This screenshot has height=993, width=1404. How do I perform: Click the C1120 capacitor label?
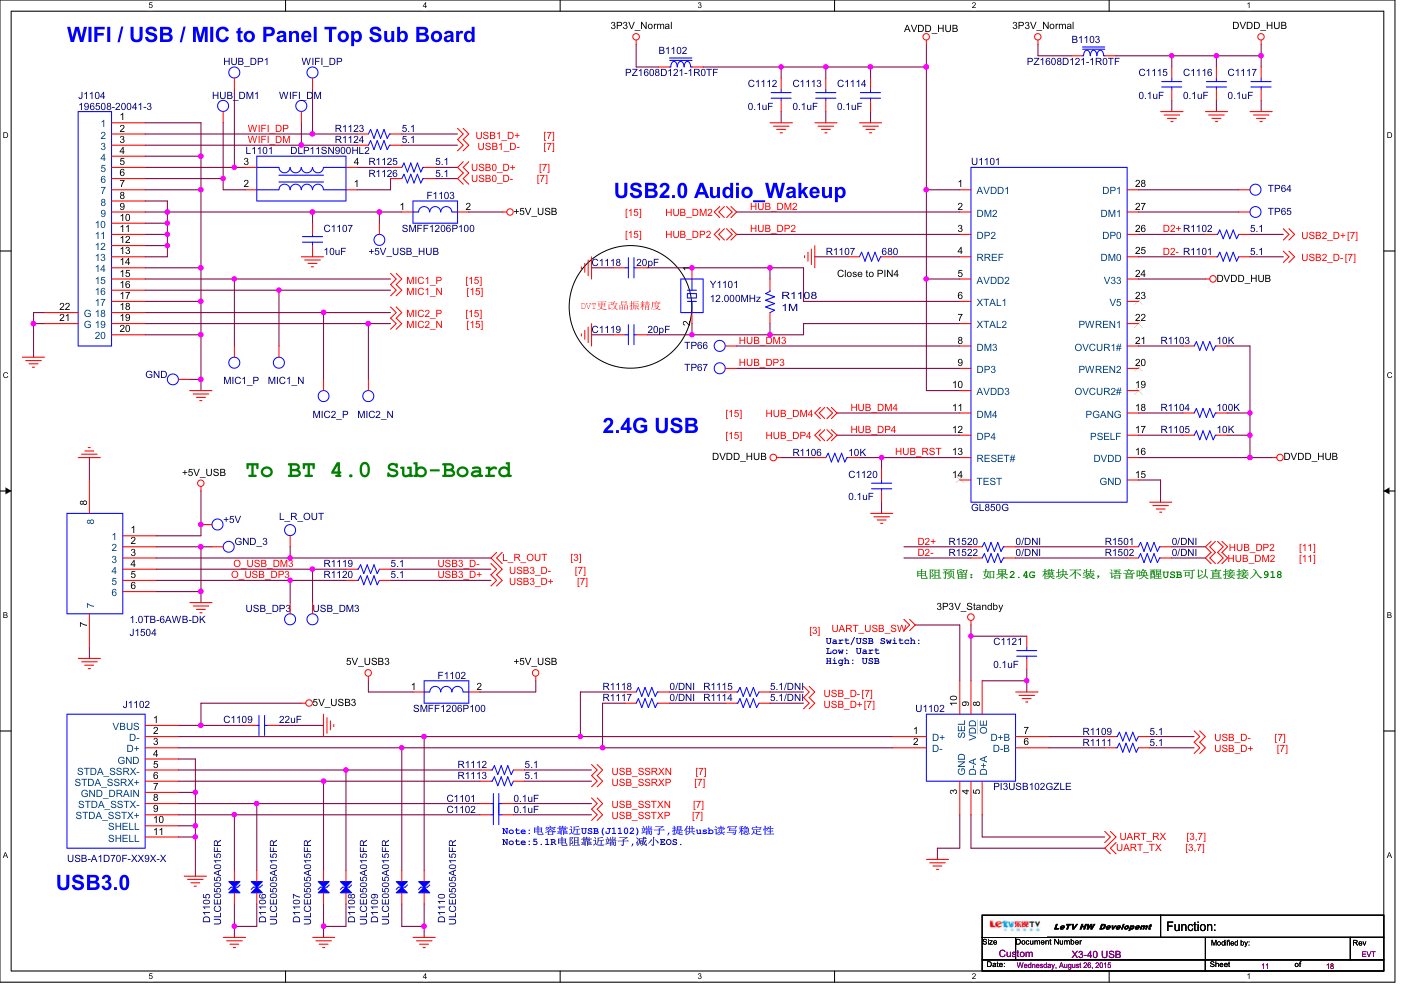[x=863, y=475]
